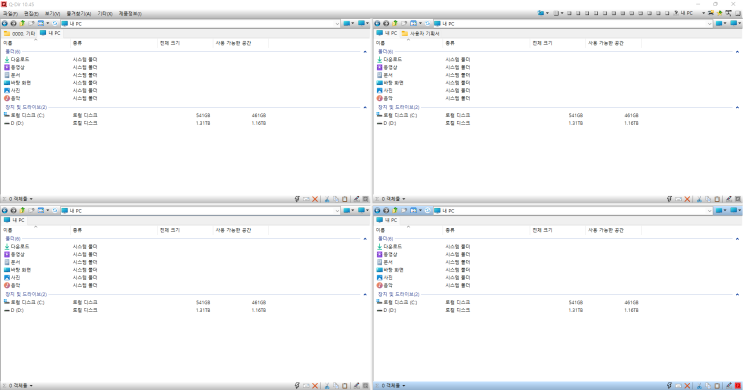Refresh the top-right pane
This screenshot has width=743, height=390.
coord(428,23)
